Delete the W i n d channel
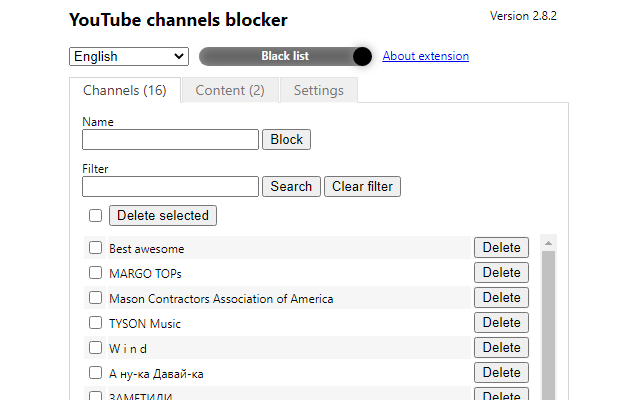 501,347
